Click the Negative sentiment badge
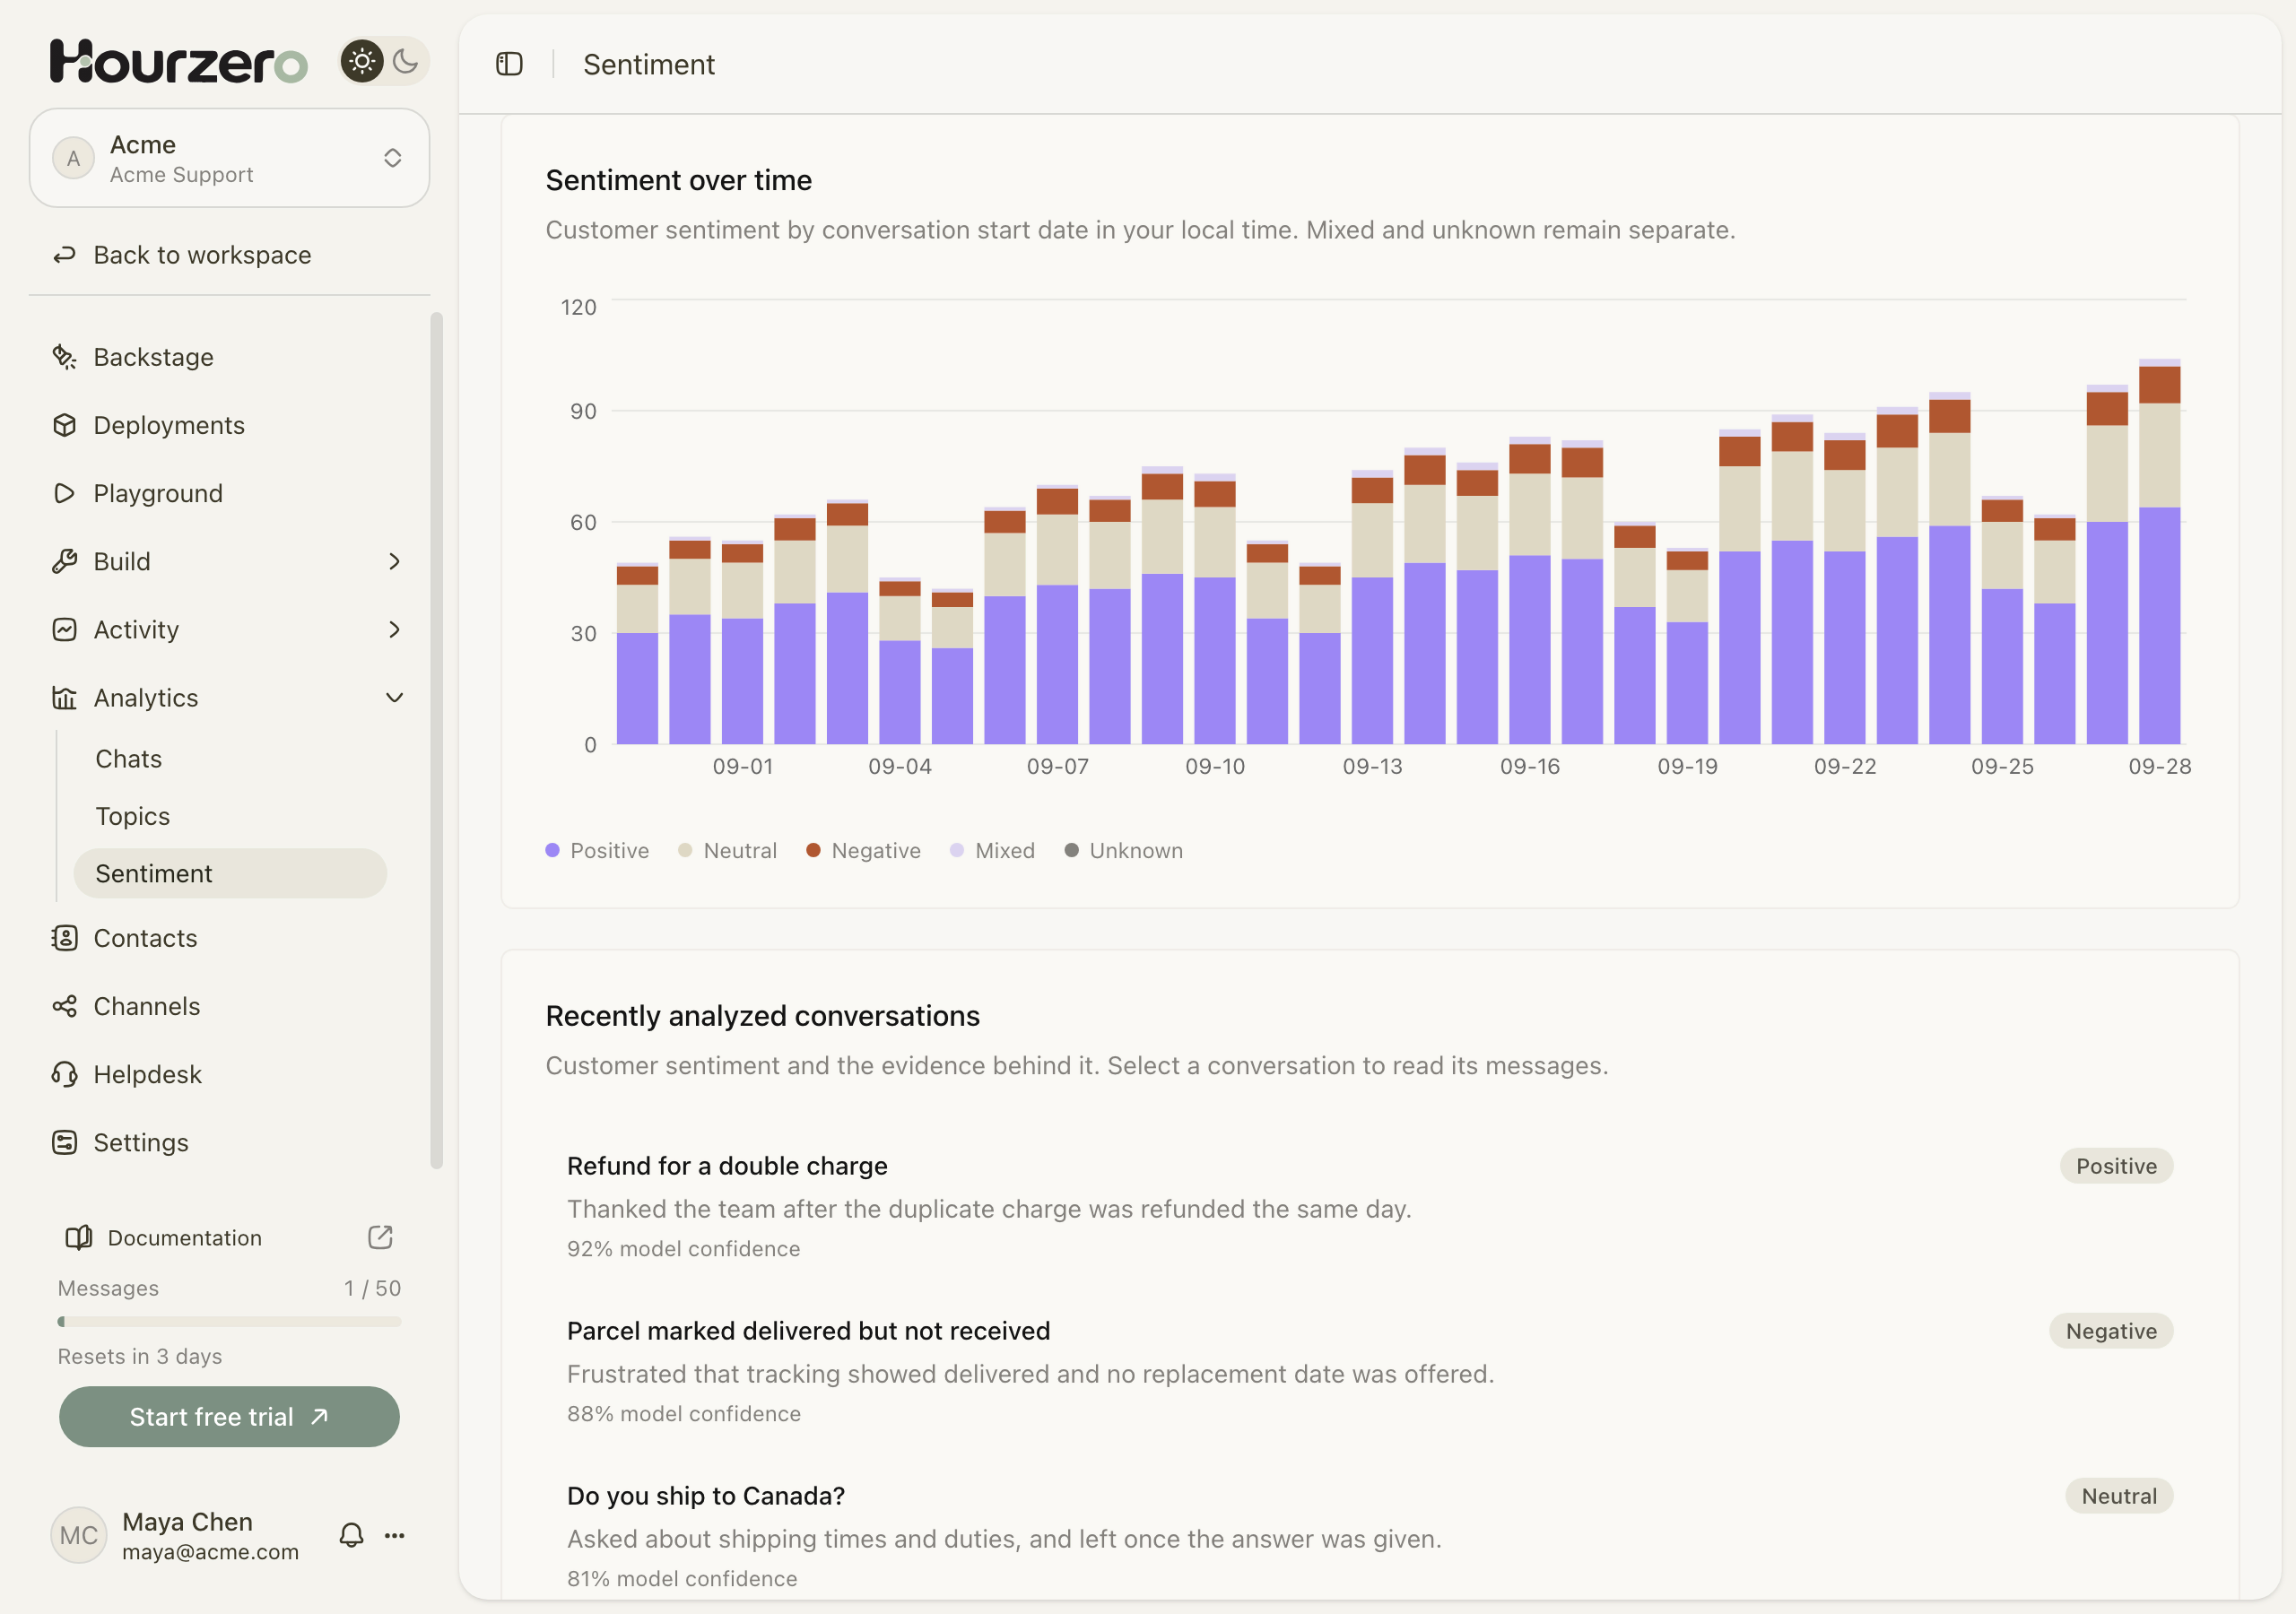Screen dimensions: 2296x1614 coord(2111,1331)
